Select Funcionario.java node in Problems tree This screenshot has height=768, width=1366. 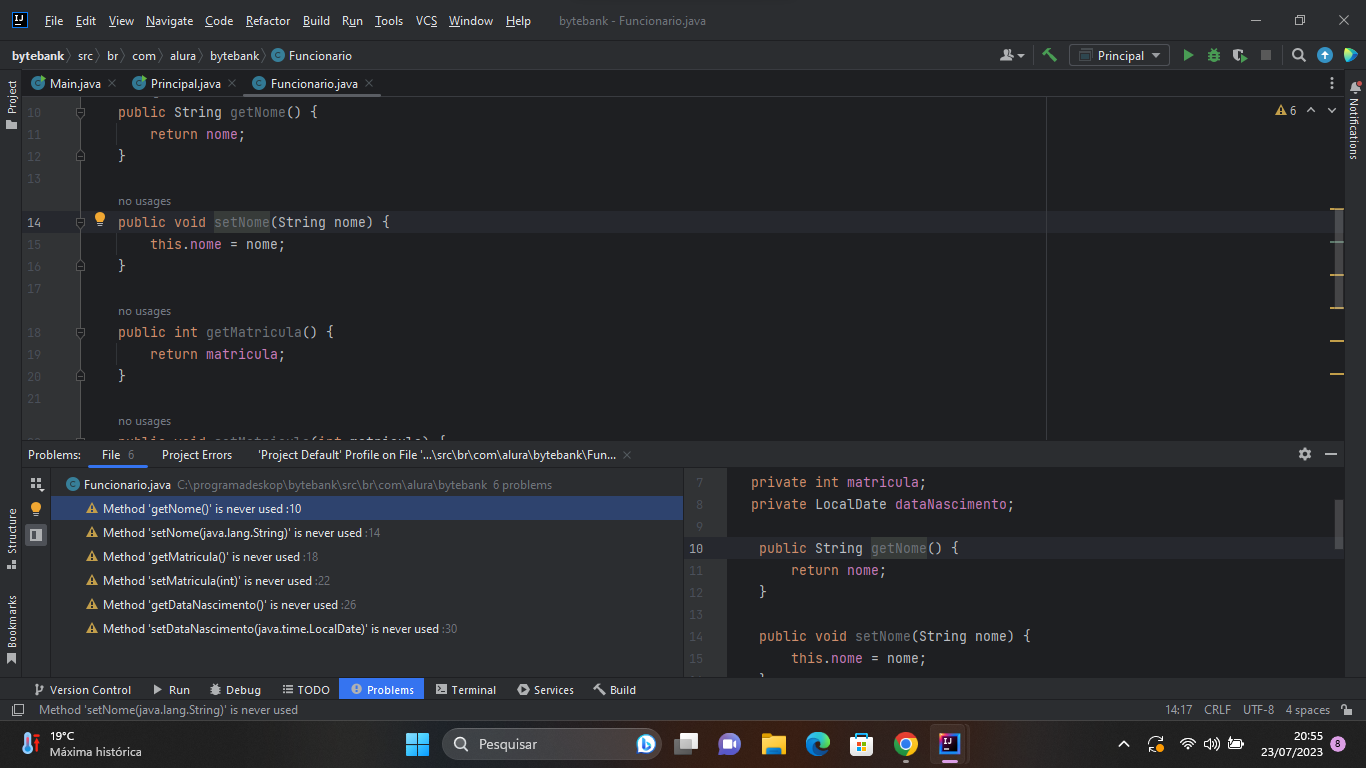[x=367, y=485]
